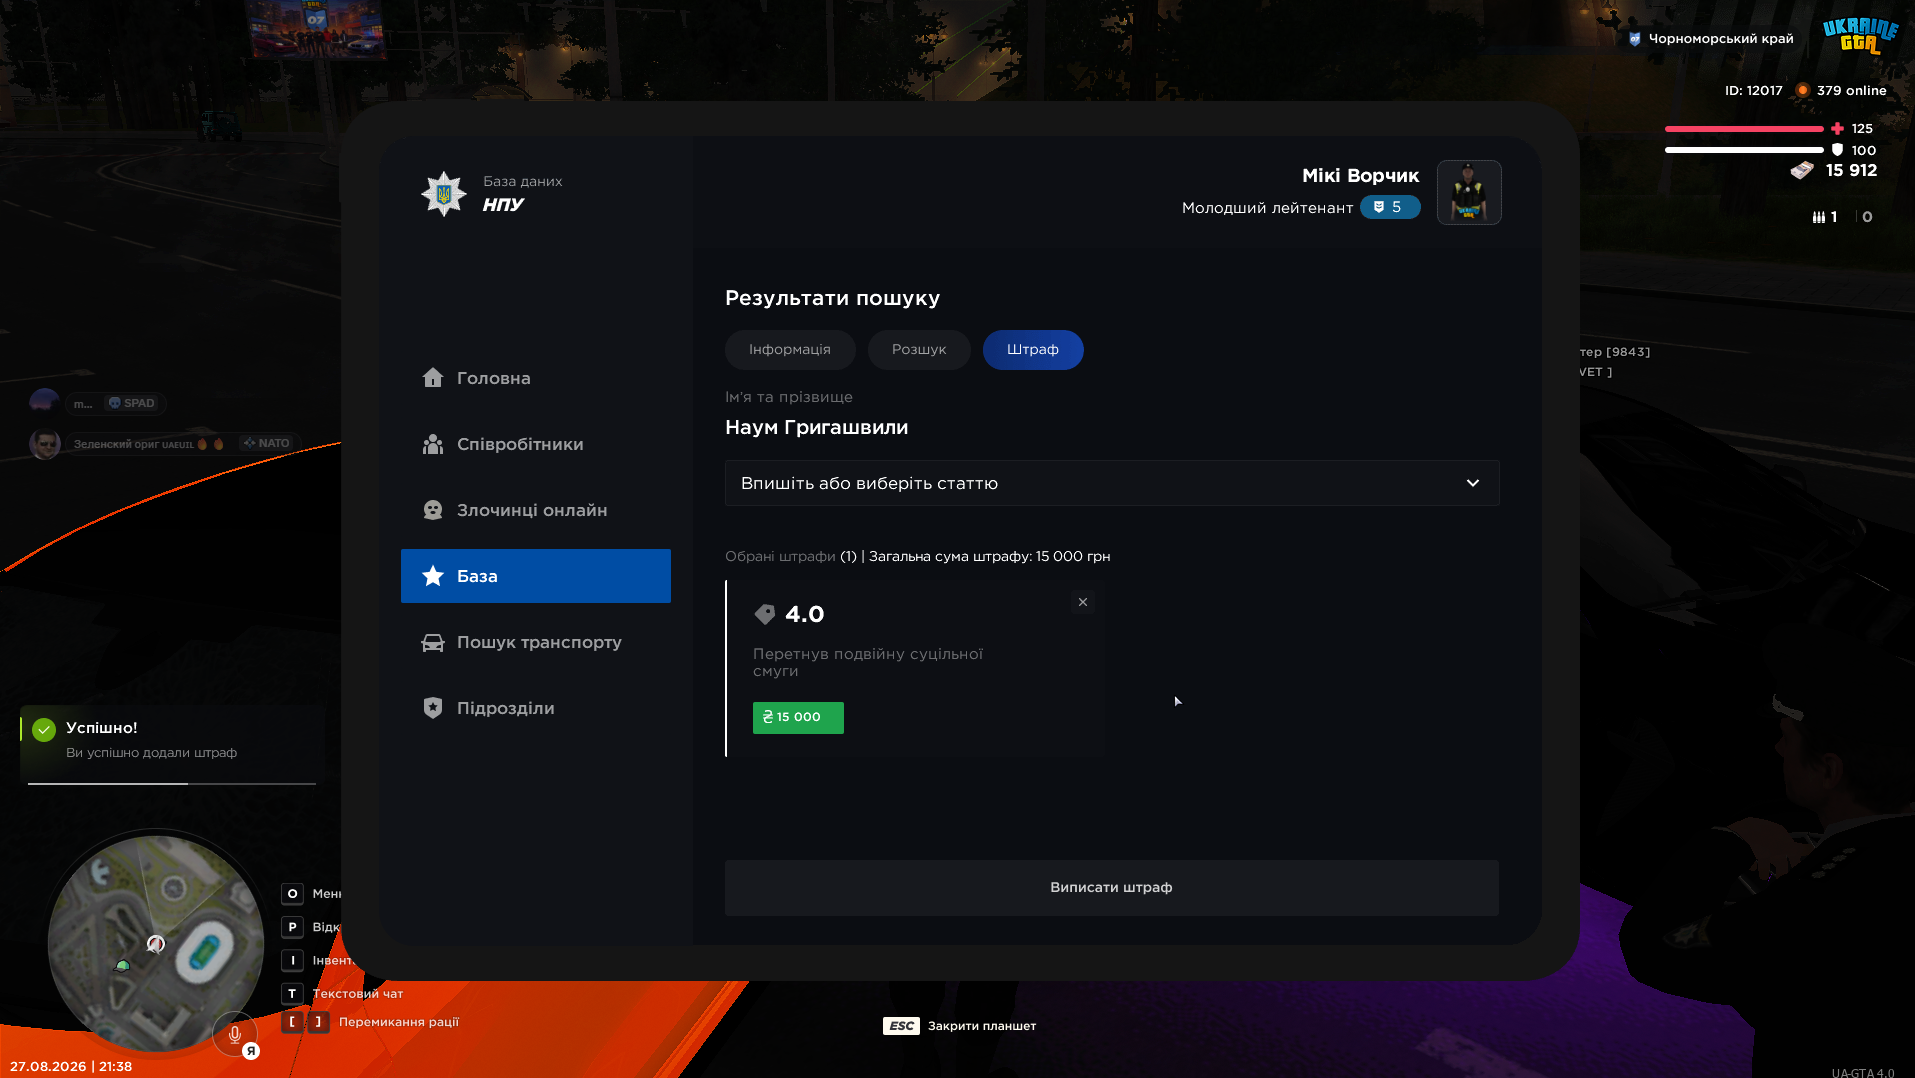
Task: Switch to the Розшук tab
Action: tap(918, 350)
